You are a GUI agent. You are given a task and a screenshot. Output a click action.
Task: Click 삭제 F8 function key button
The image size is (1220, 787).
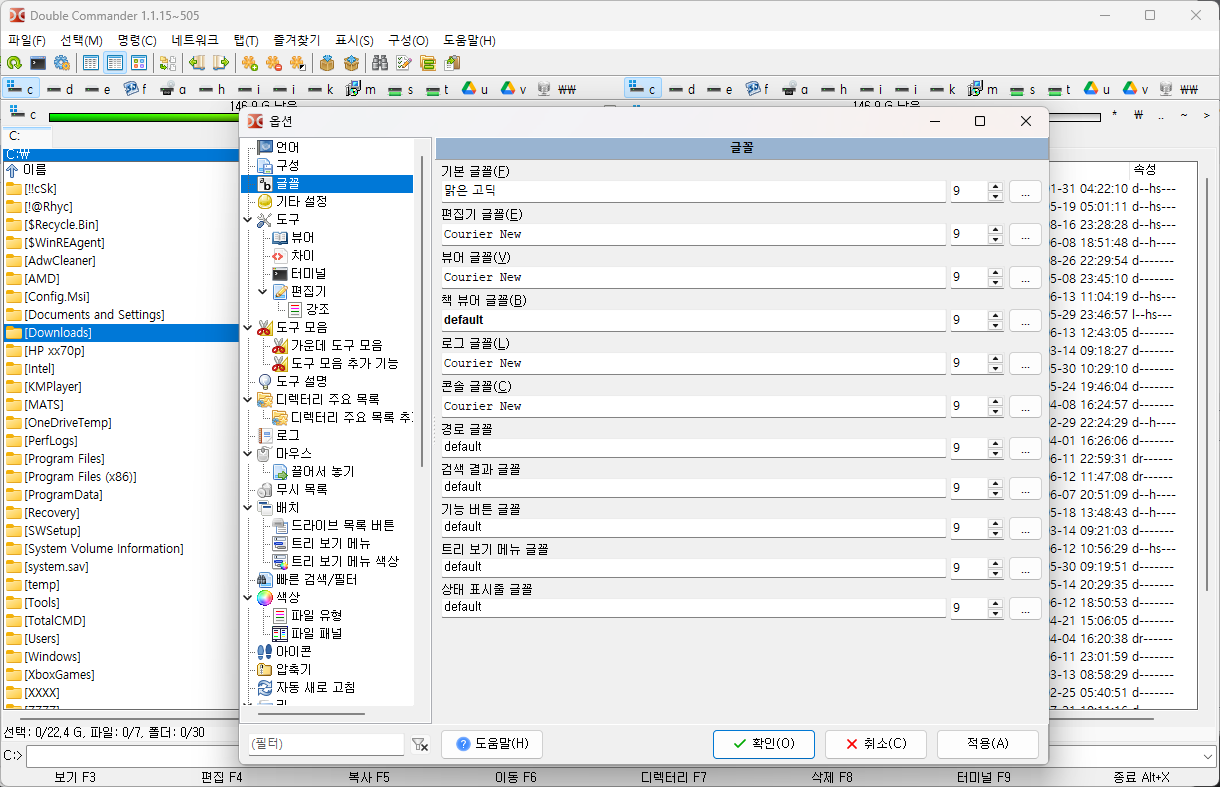pyautogui.click(x=832, y=777)
